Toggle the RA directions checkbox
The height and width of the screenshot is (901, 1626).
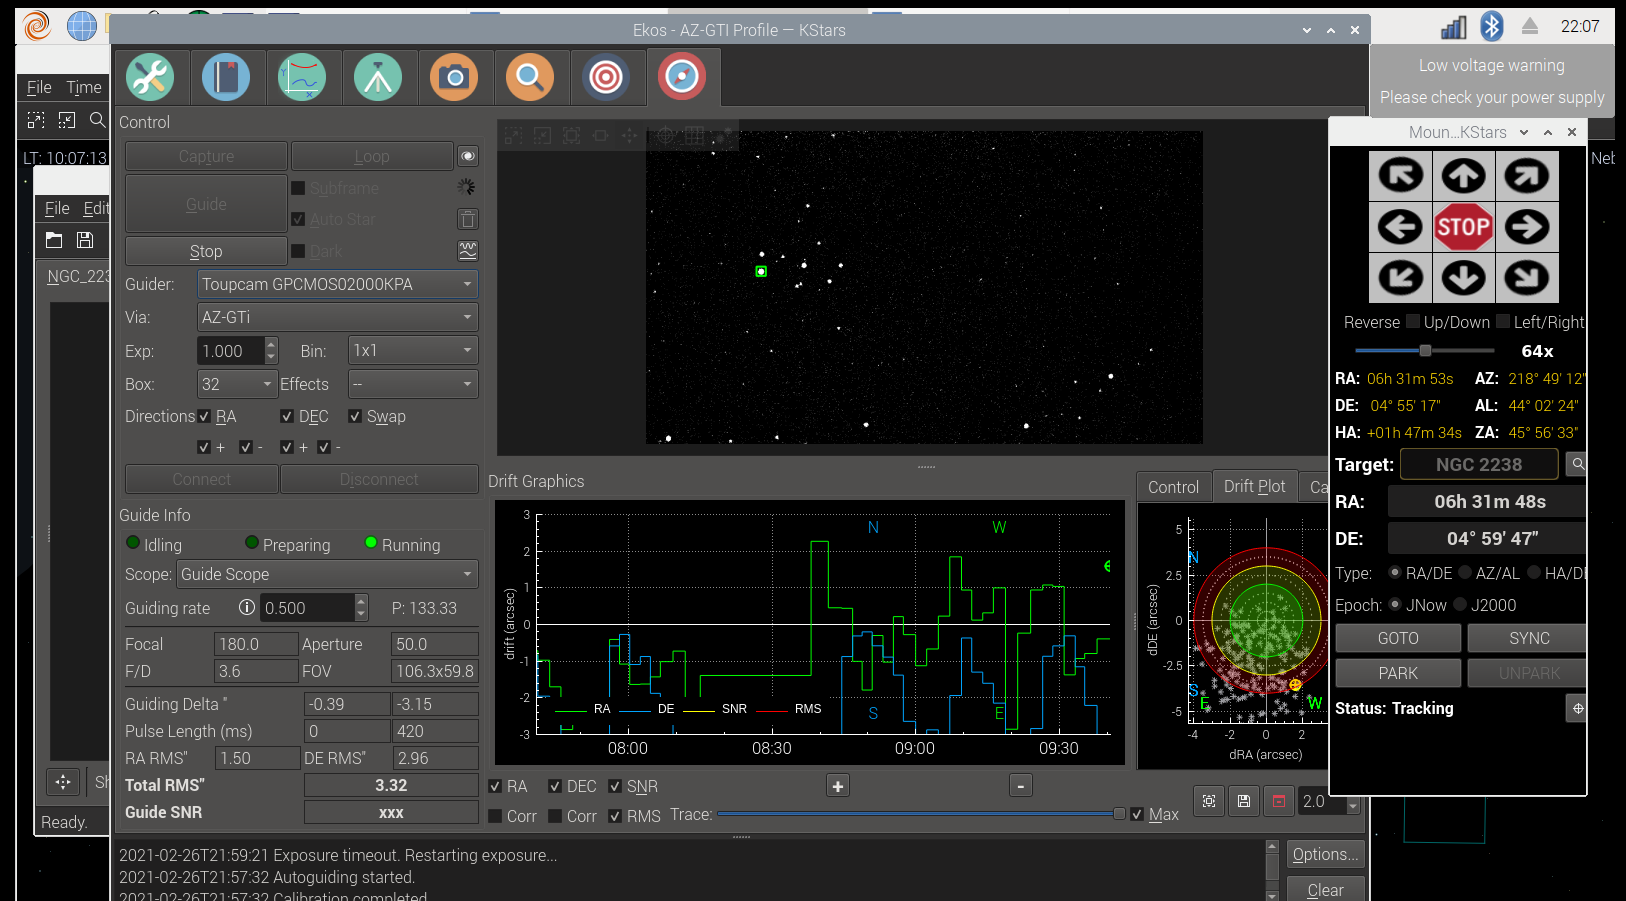(x=204, y=417)
